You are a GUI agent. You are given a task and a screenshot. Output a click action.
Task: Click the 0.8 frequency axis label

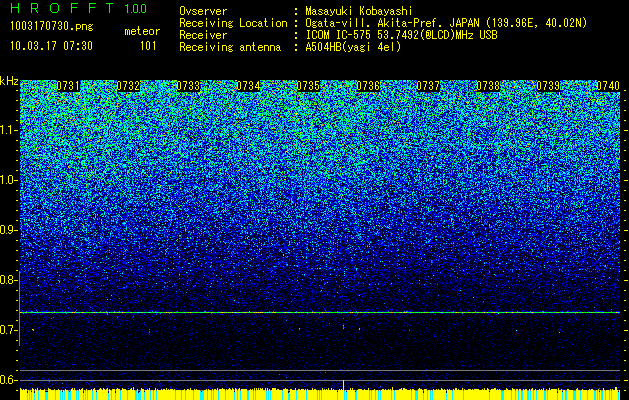point(8,280)
